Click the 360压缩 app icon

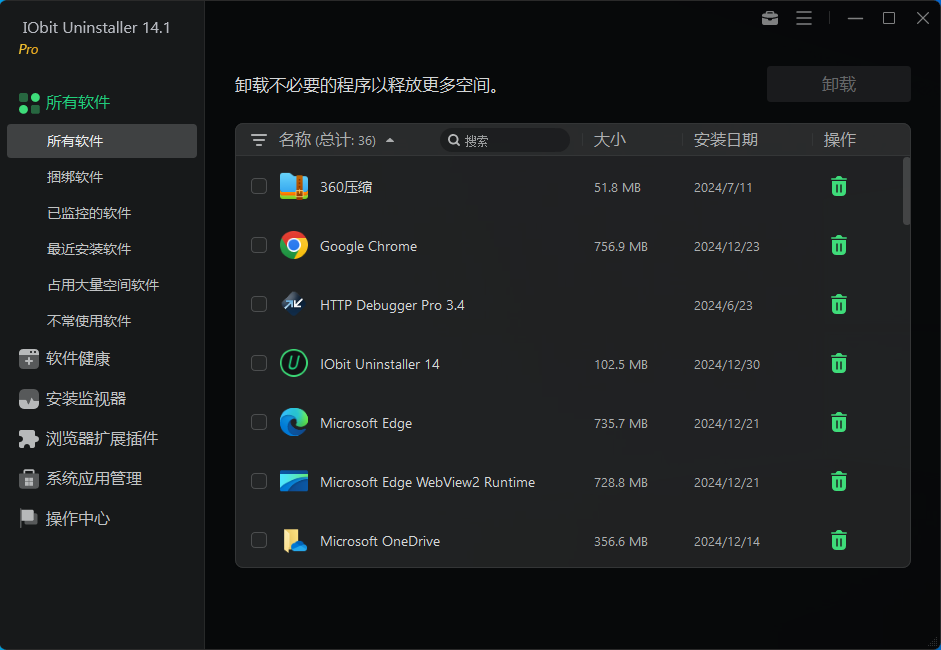(294, 187)
